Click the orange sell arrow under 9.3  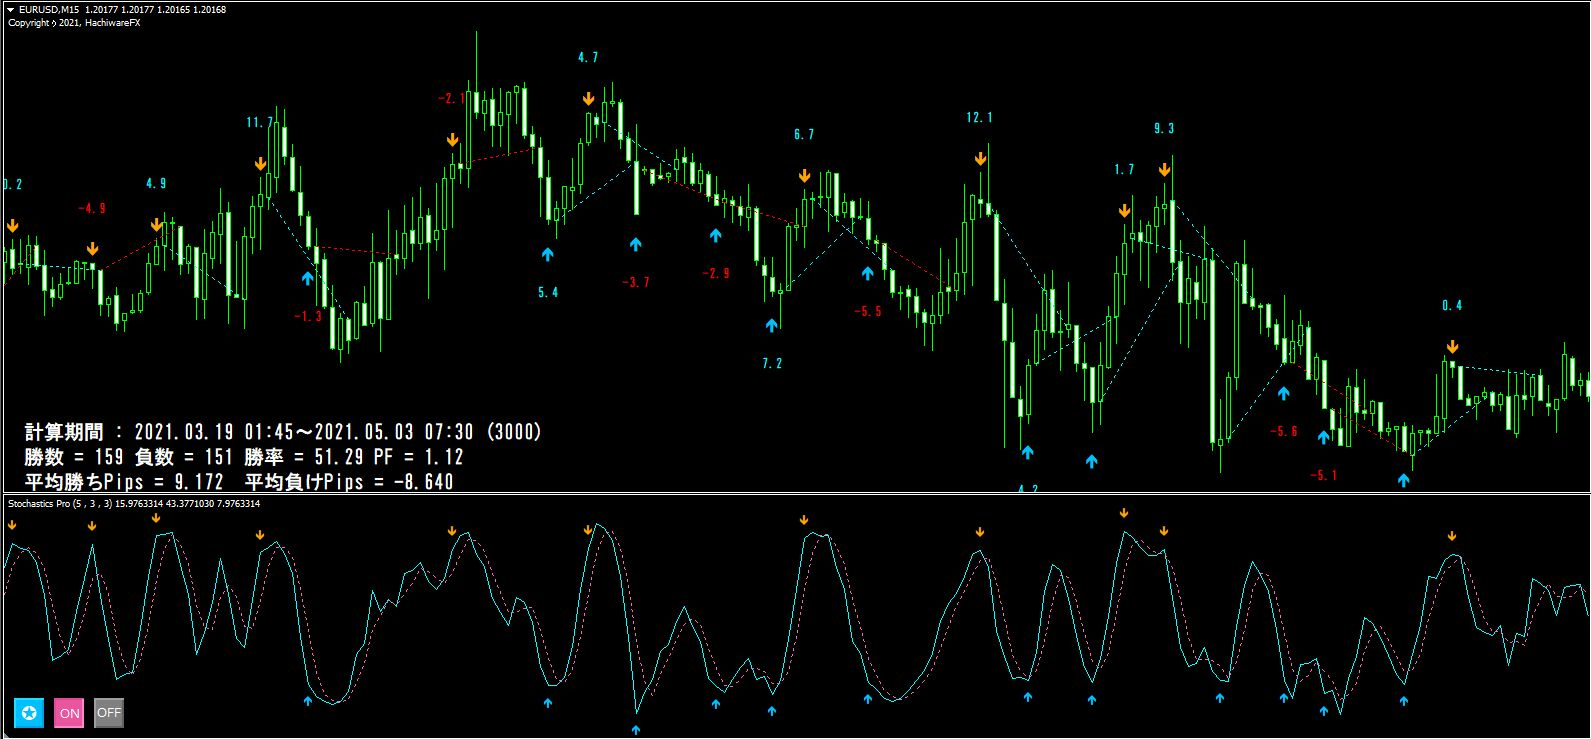[1164, 170]
